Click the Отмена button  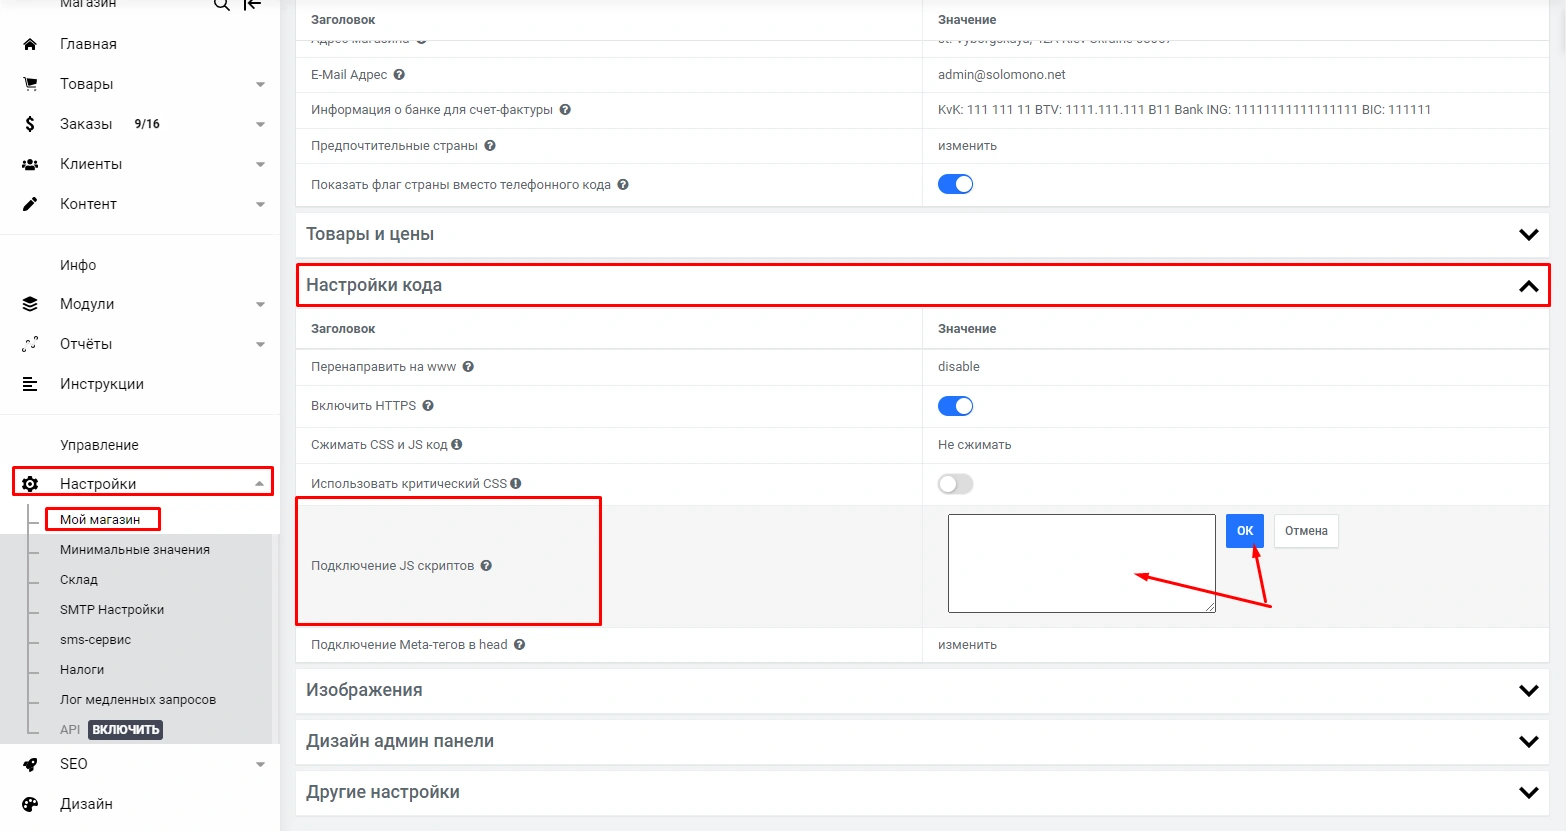pyautogui.click(x=1306, y=531)
